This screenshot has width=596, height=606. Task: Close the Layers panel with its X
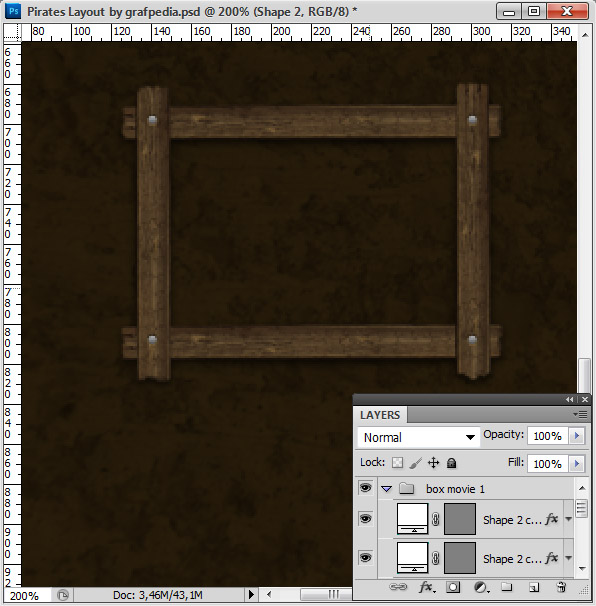click(x=585, y=400)
